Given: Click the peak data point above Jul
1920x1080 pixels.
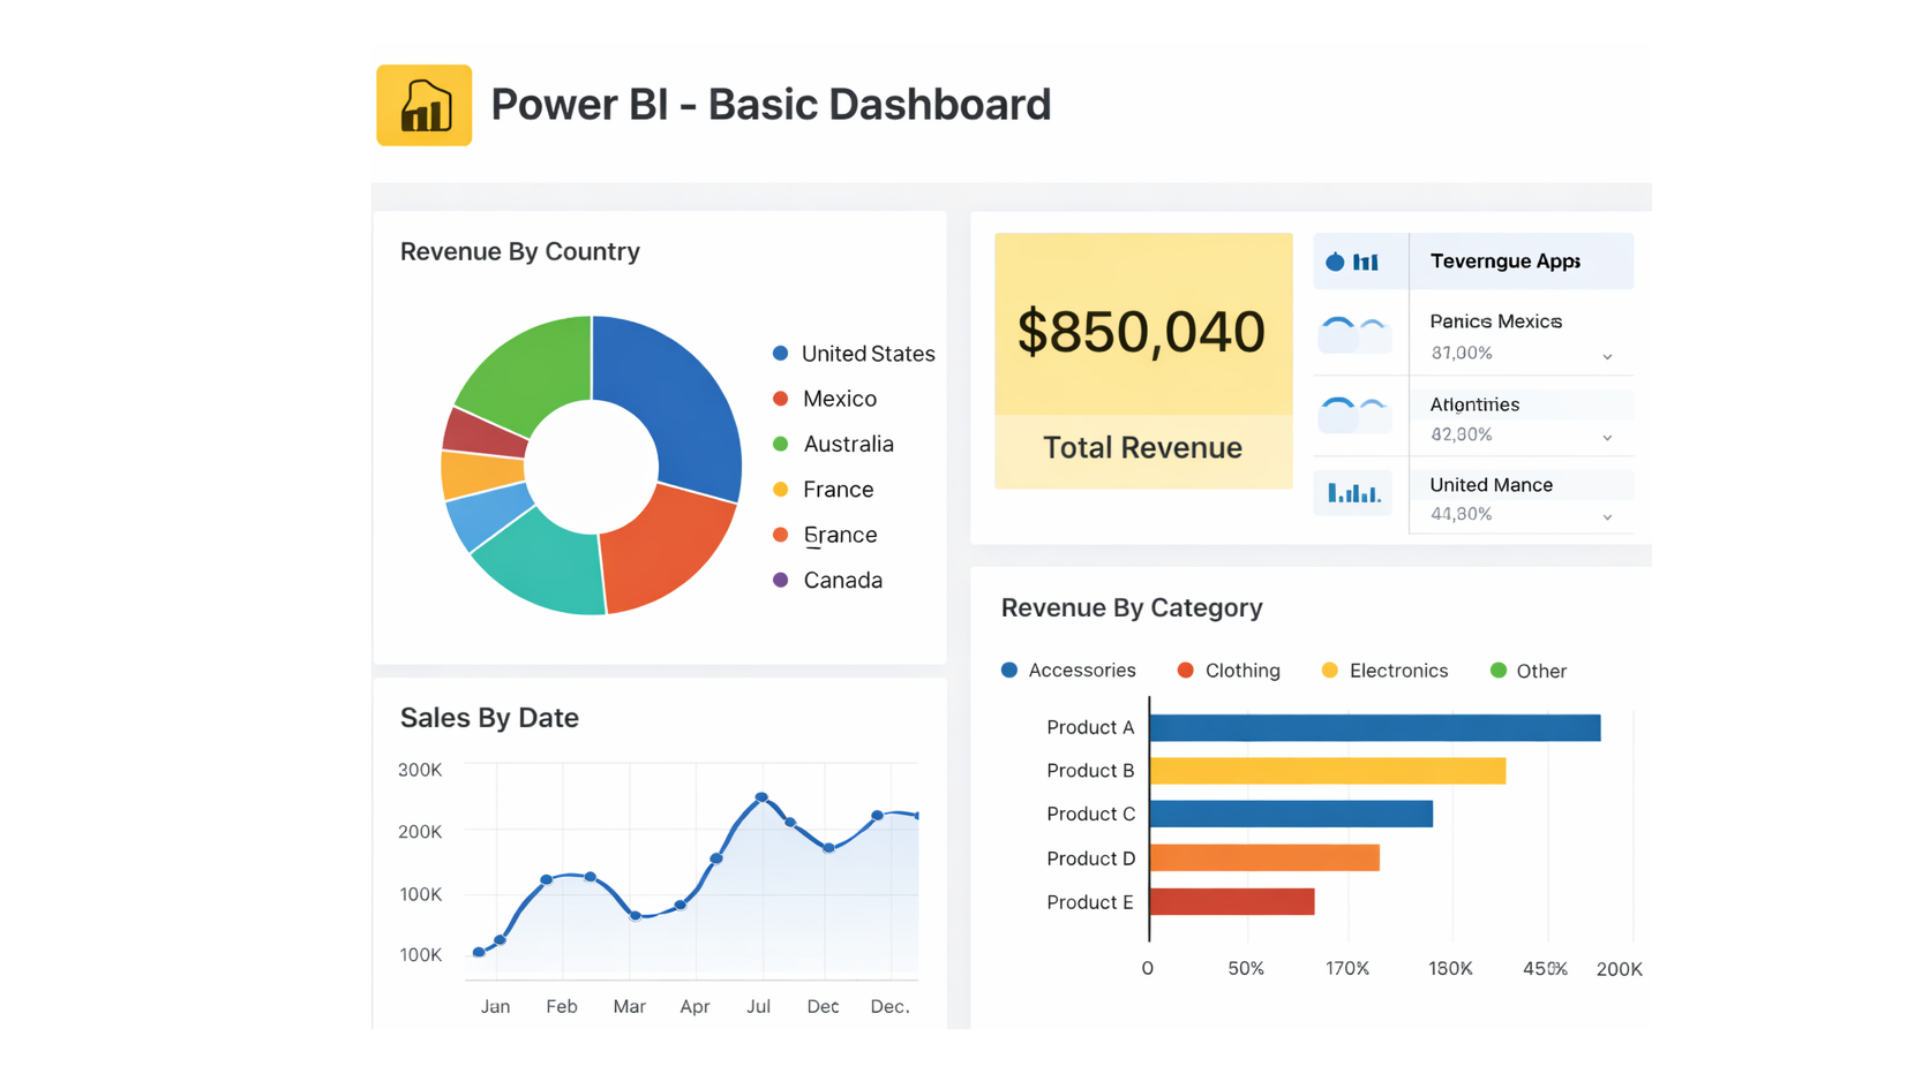Looking at the screenshot, I should [x=762, y=797].
